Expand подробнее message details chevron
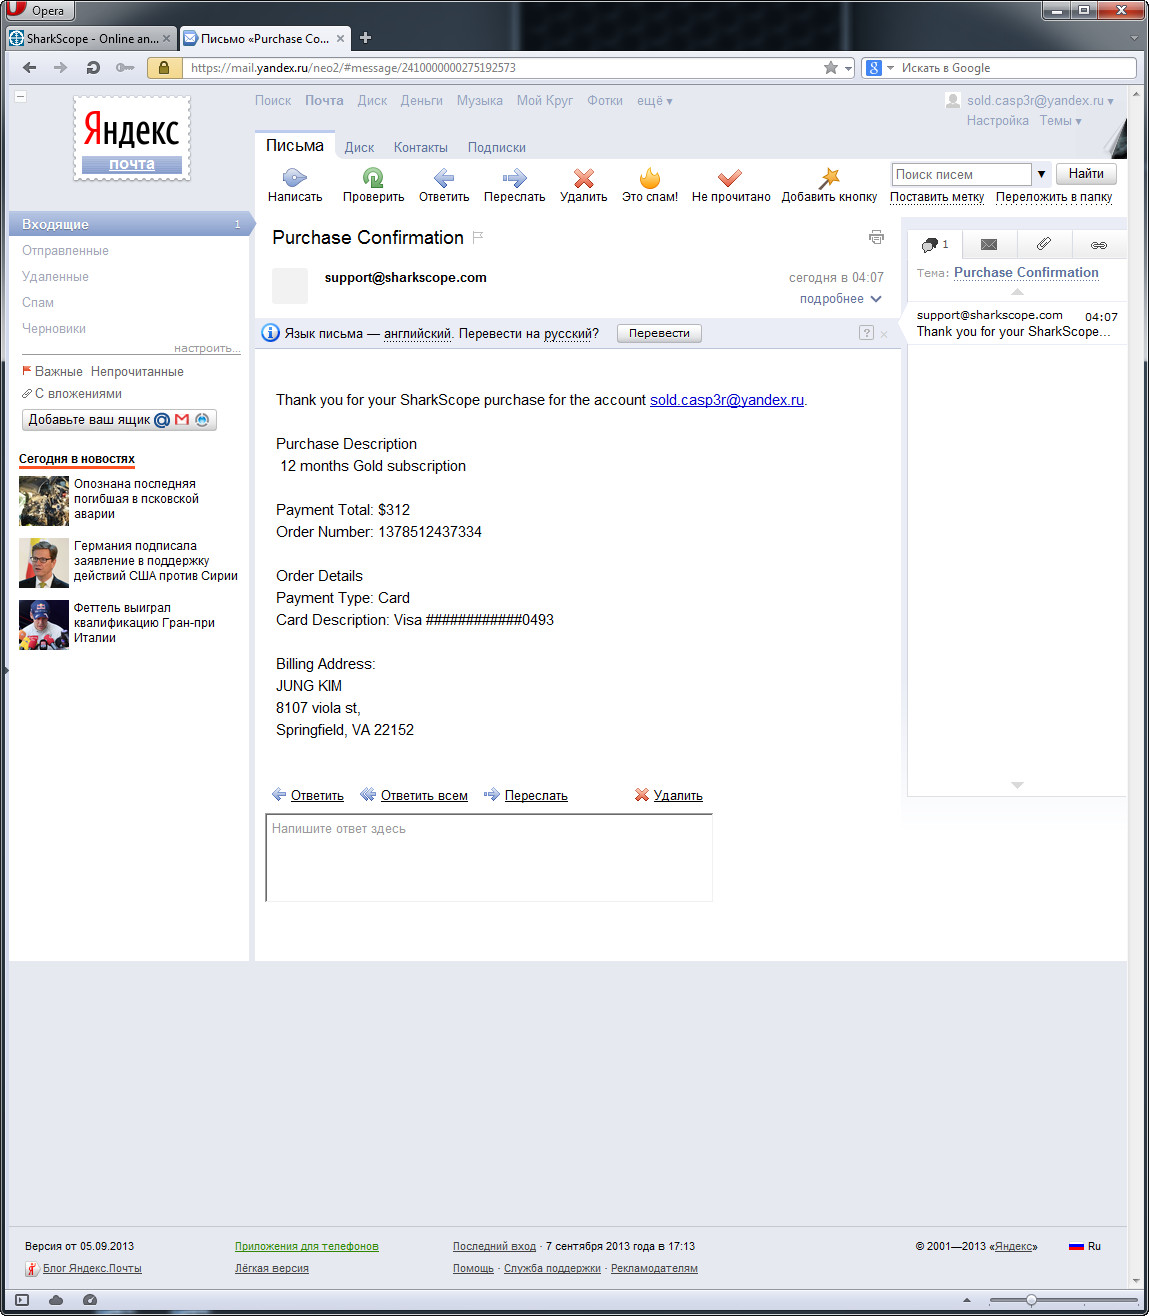This screenshot has width=1149, height=1316. point(876,299)
